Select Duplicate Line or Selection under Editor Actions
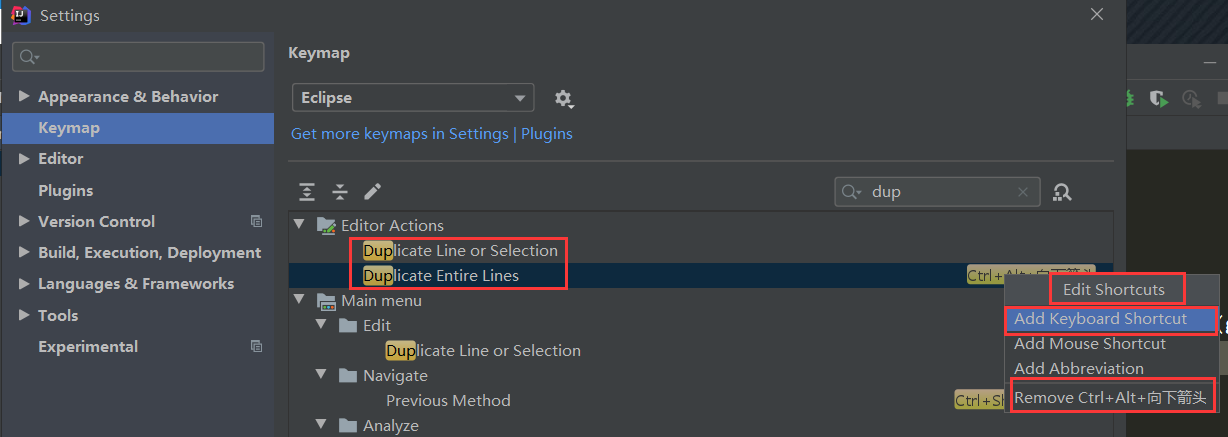Viewport: 1228px width, 437px height. [x=460, y=250]
